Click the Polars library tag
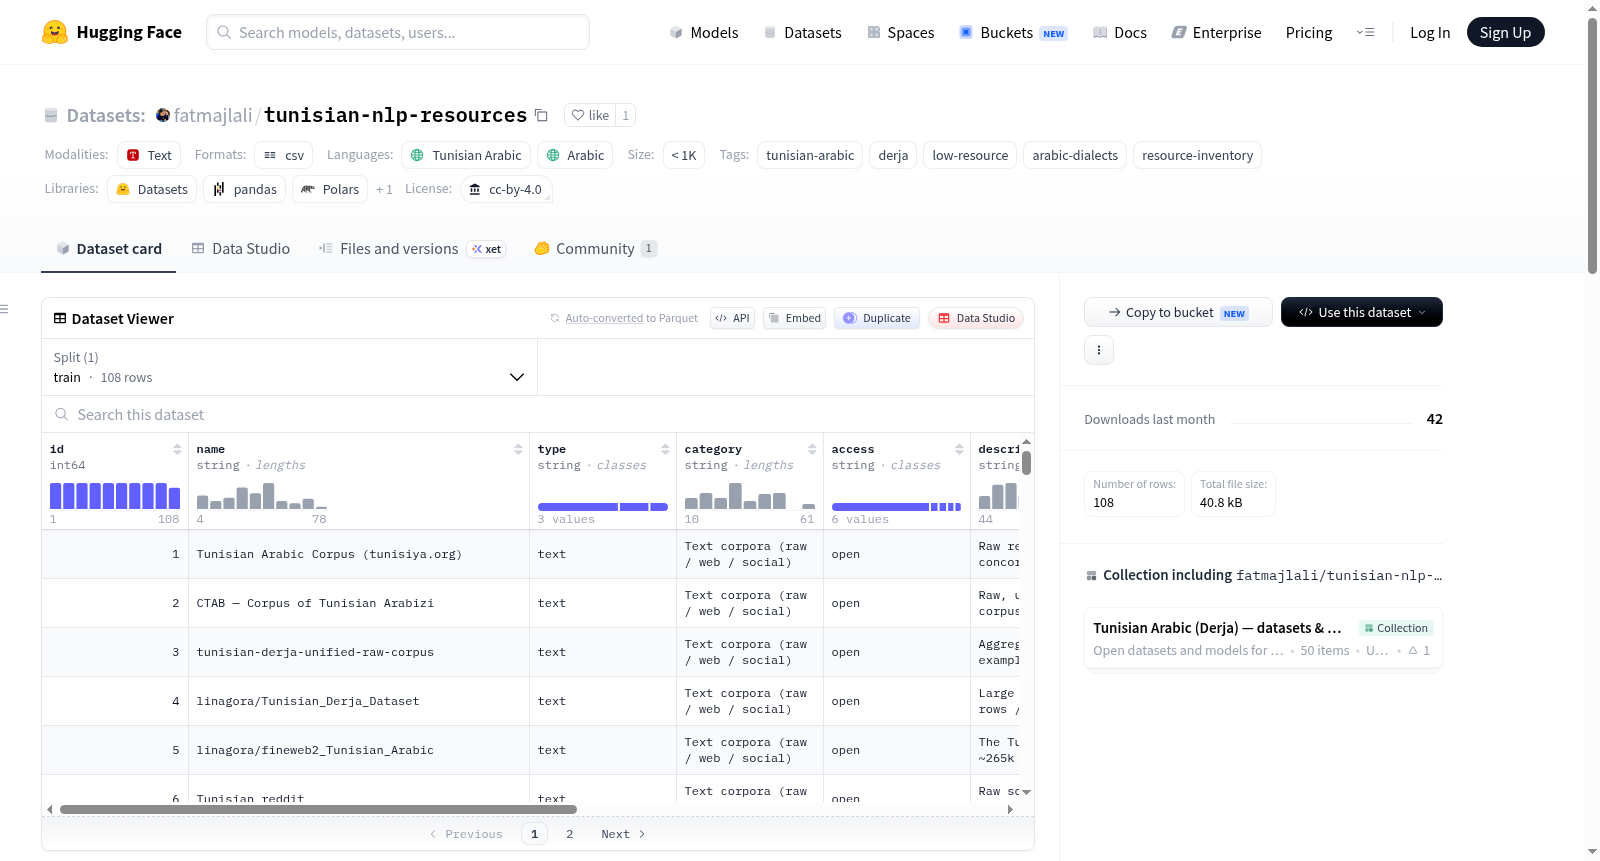This screenshot has height=861, width=1600. click(x=330, y=189)
